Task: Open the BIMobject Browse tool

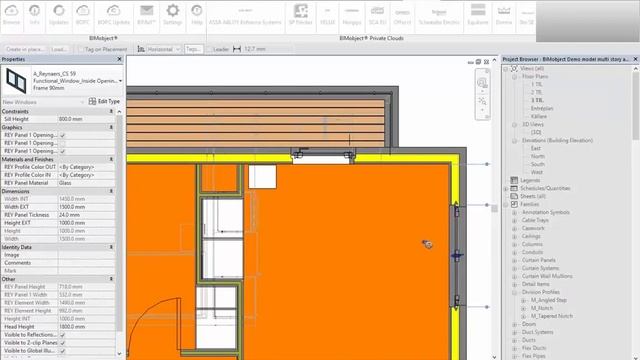Action: pos(11,15)
